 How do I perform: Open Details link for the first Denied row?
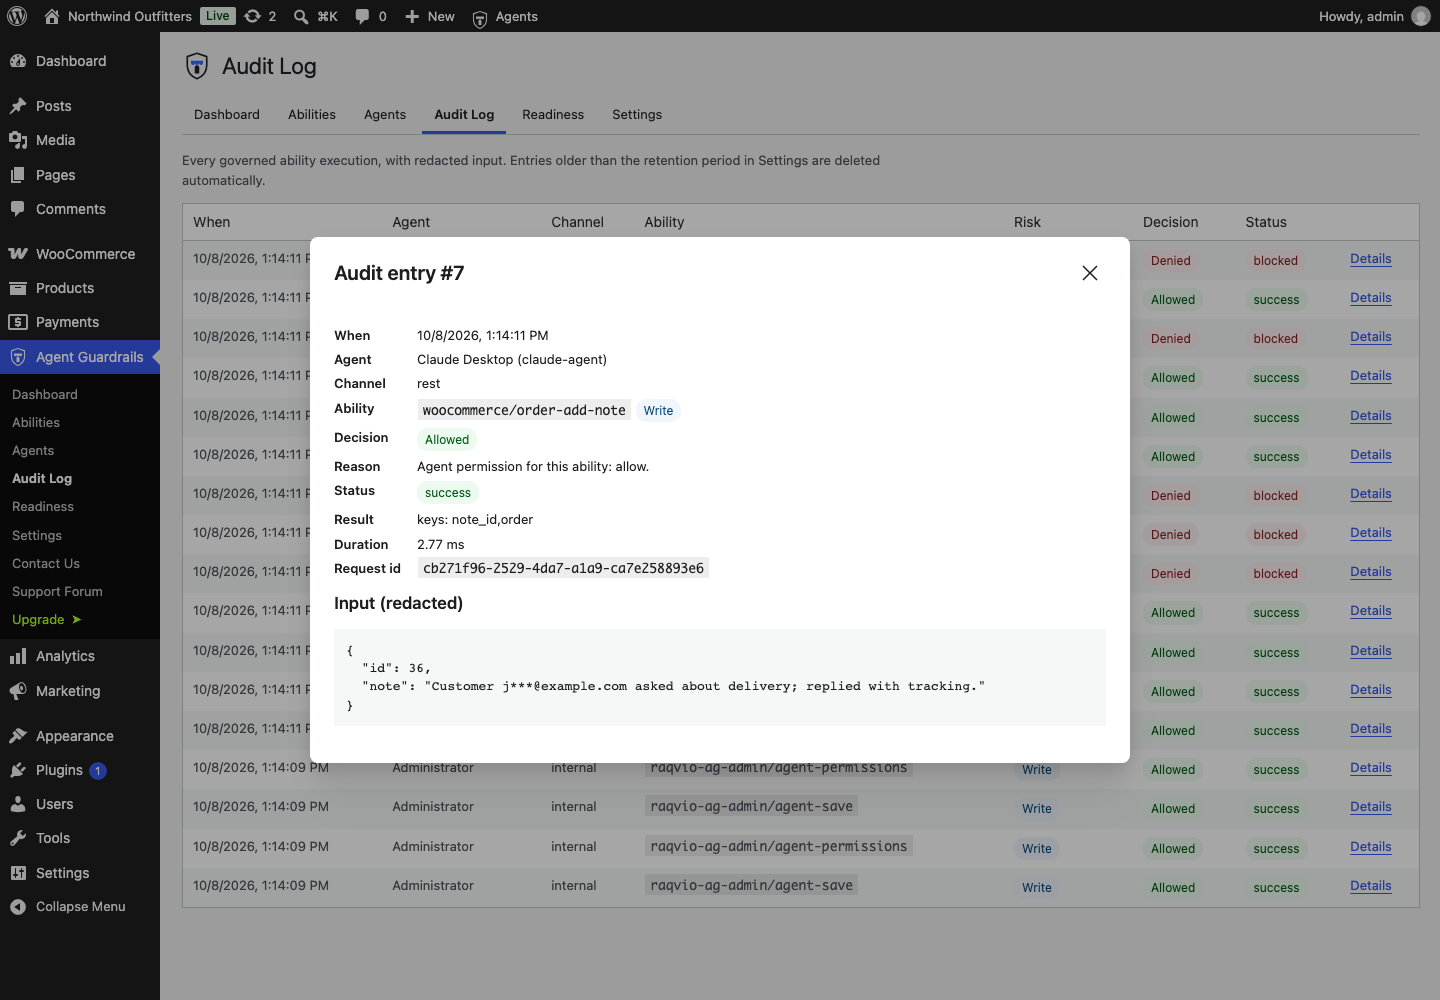(x=1370, y=259)
